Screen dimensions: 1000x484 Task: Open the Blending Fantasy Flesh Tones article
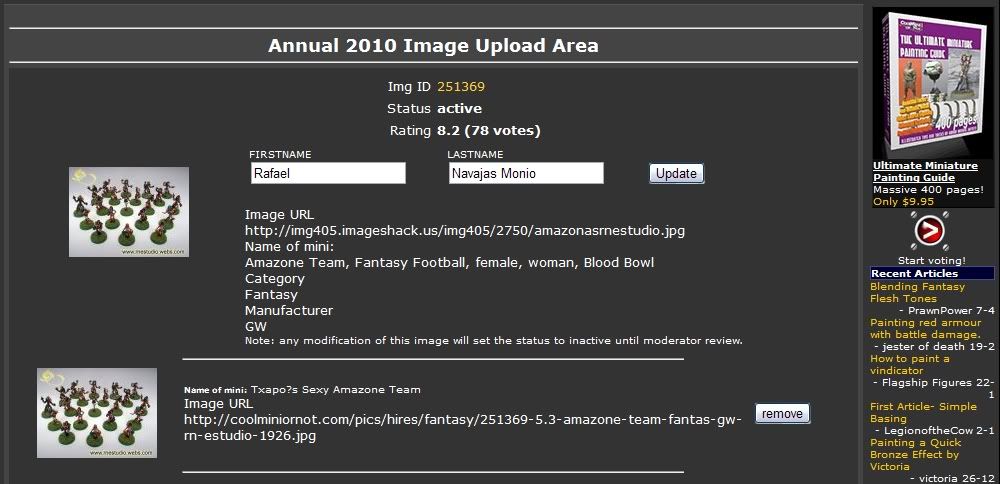(x=917, y=292)
